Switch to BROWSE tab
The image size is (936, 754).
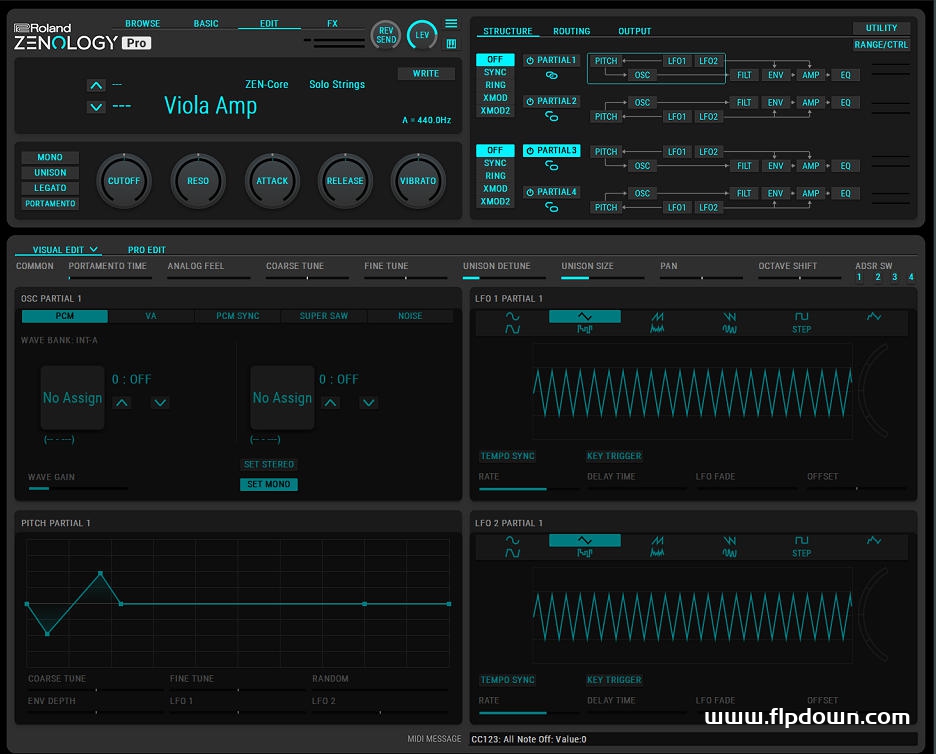[143, 23]
